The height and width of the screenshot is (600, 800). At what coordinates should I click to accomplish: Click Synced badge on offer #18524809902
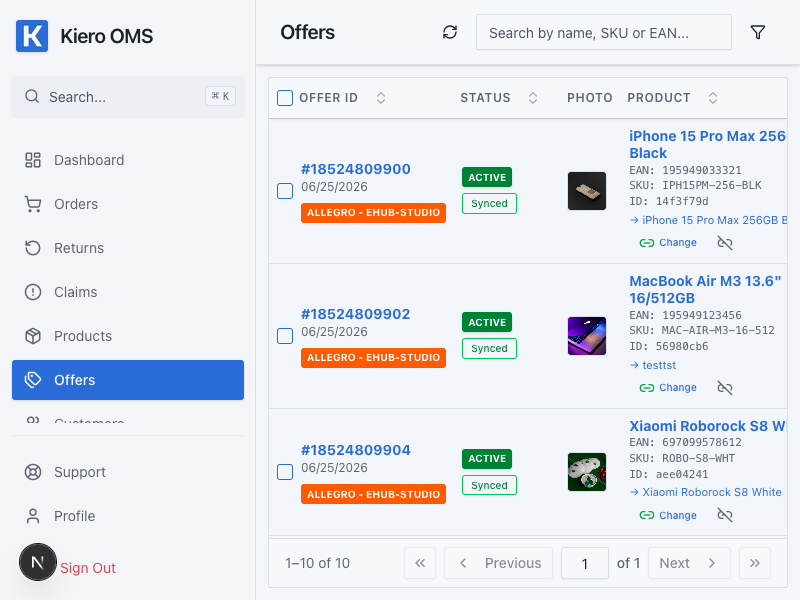[x=489, y=348]
